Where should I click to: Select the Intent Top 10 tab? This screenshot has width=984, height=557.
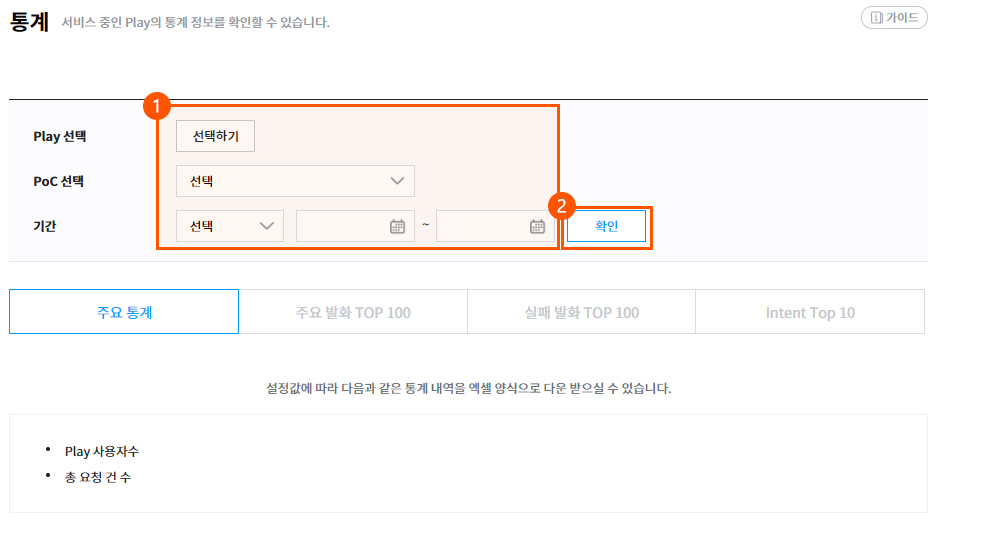pos(810,312)
